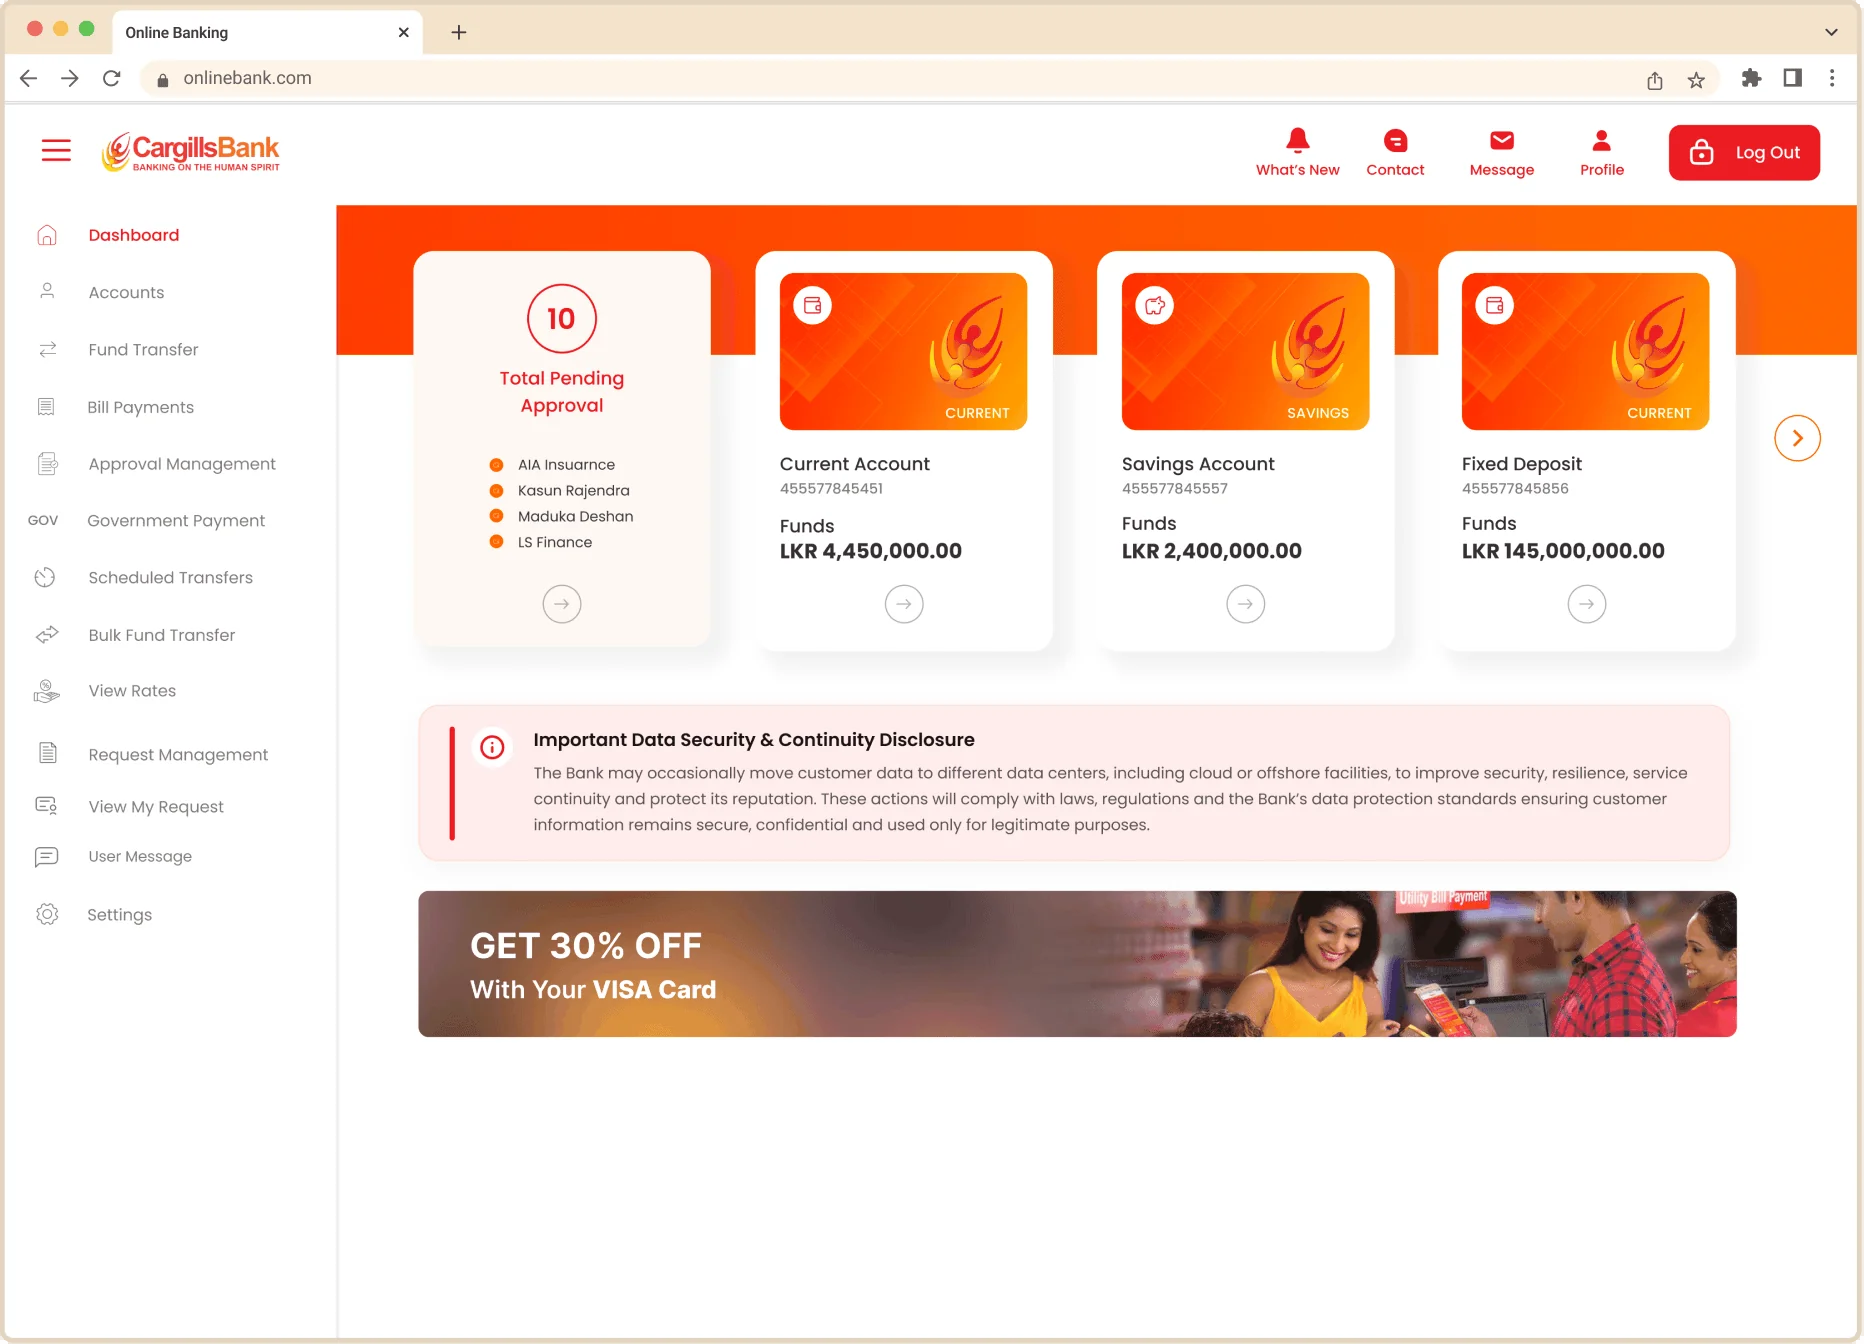Open Total Pending Approval arrow button
Viewport: 1864px width, 1344px height.
point(562,604)
